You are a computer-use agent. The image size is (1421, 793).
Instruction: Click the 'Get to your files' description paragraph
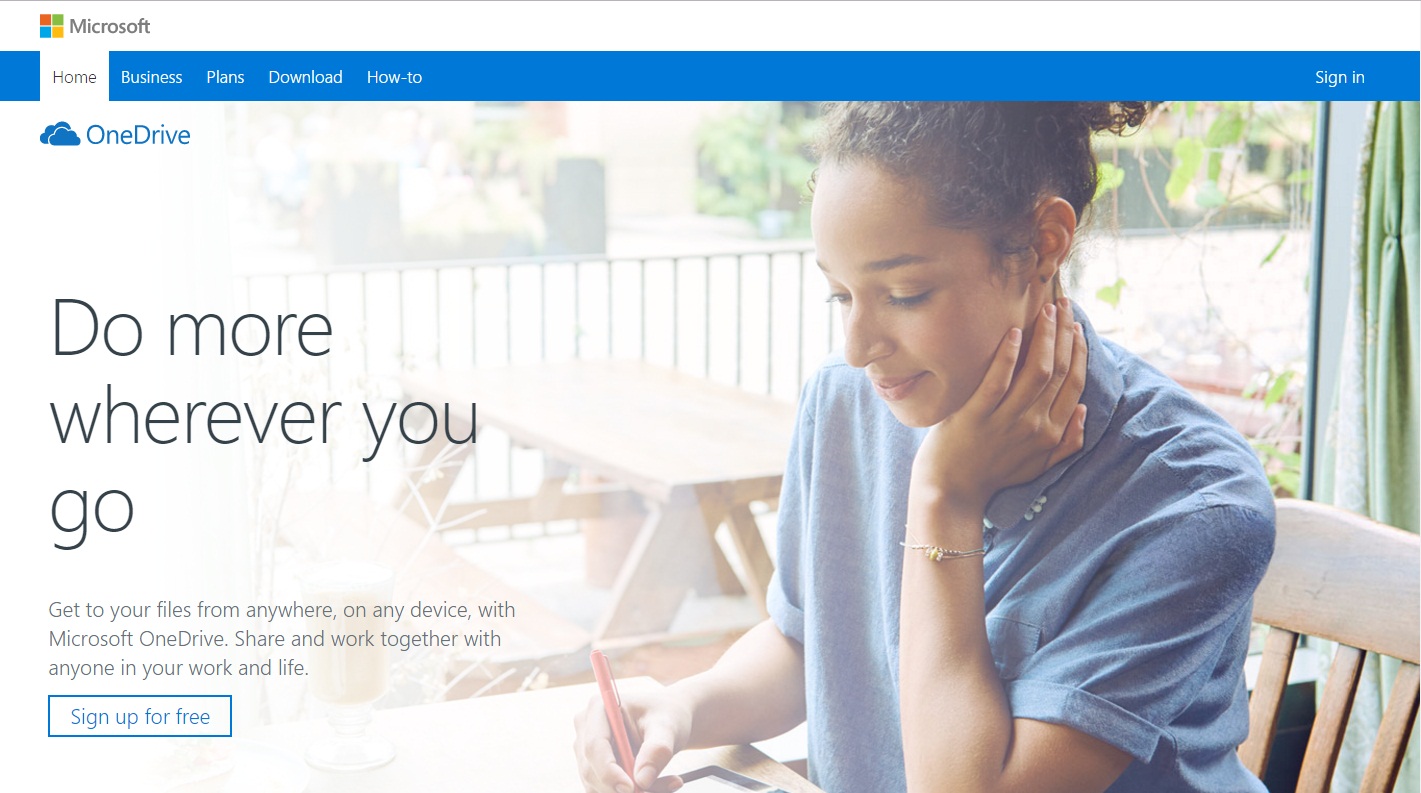pyautogui.click(x=282, y=638)
